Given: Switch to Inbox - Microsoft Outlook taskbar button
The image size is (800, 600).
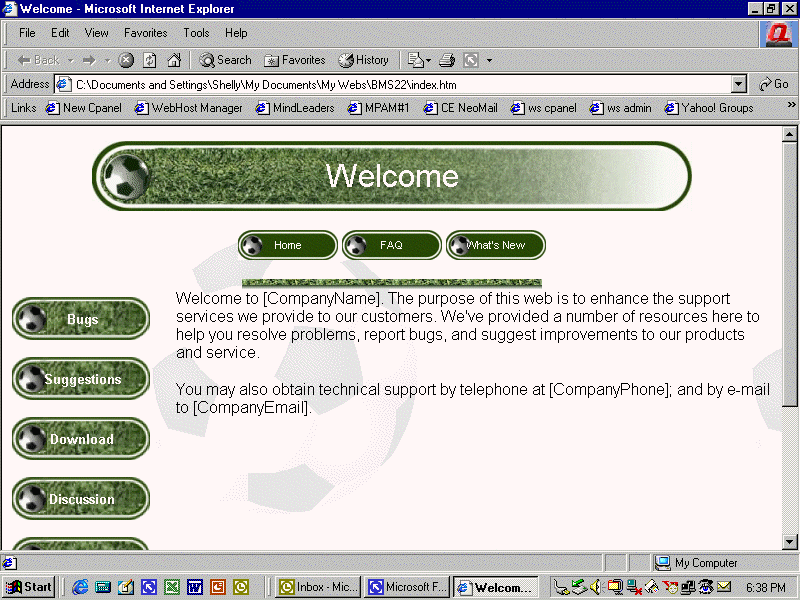Looking at the screenshot, I should tap(318, 587).
